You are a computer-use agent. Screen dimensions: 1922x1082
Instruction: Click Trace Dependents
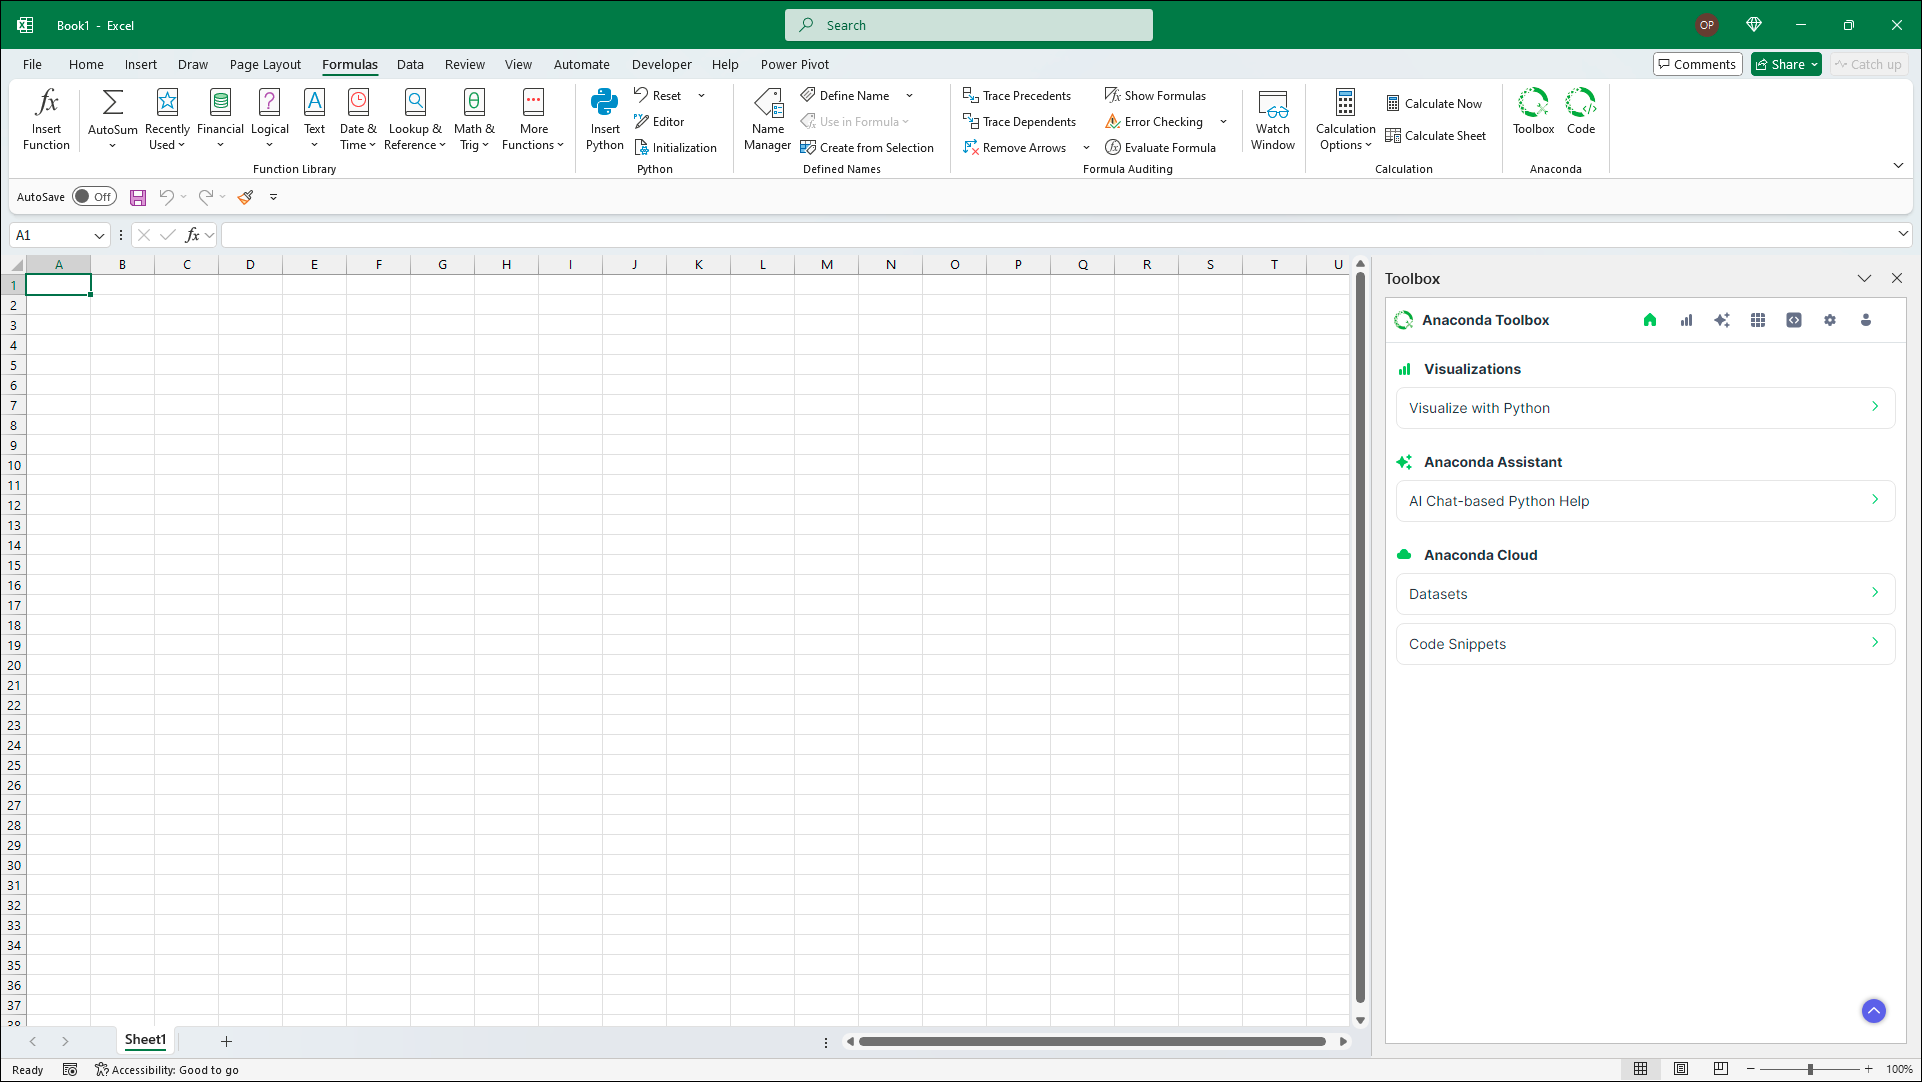pos(1019,122)
